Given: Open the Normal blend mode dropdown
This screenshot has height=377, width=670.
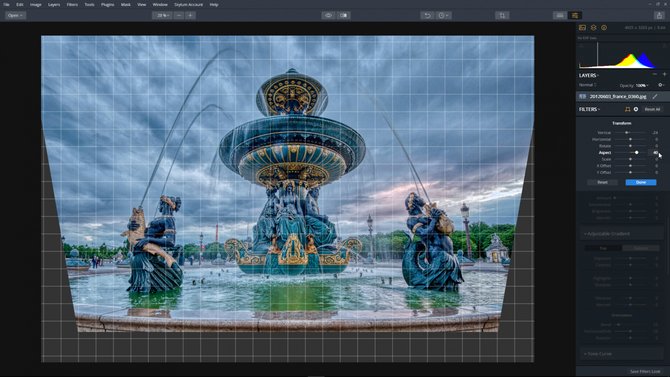Looking at the screenshot, I should [x=588, y=85].
